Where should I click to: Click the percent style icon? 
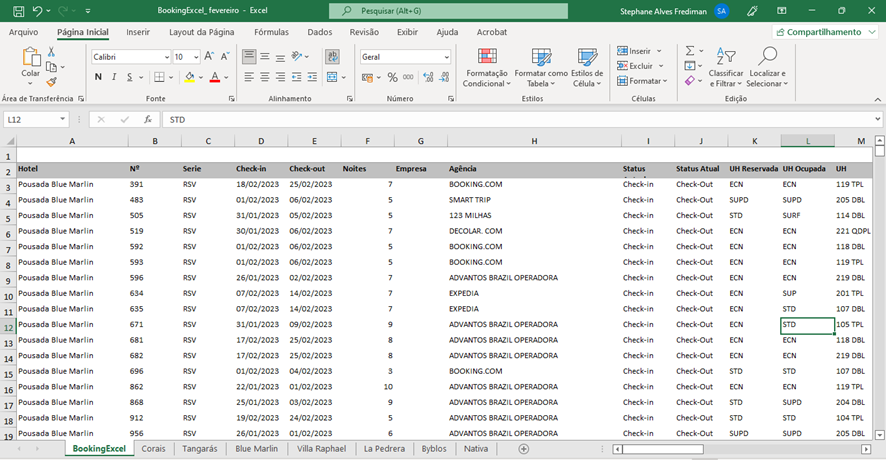[x=393, y=77]
